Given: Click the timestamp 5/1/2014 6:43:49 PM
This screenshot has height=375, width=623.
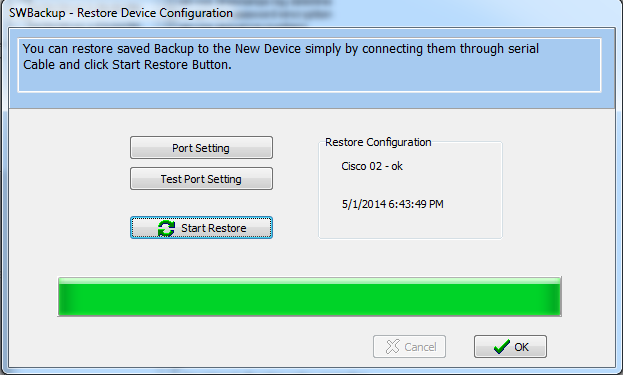Looking at the screenshot, I should tap(393, 204).
